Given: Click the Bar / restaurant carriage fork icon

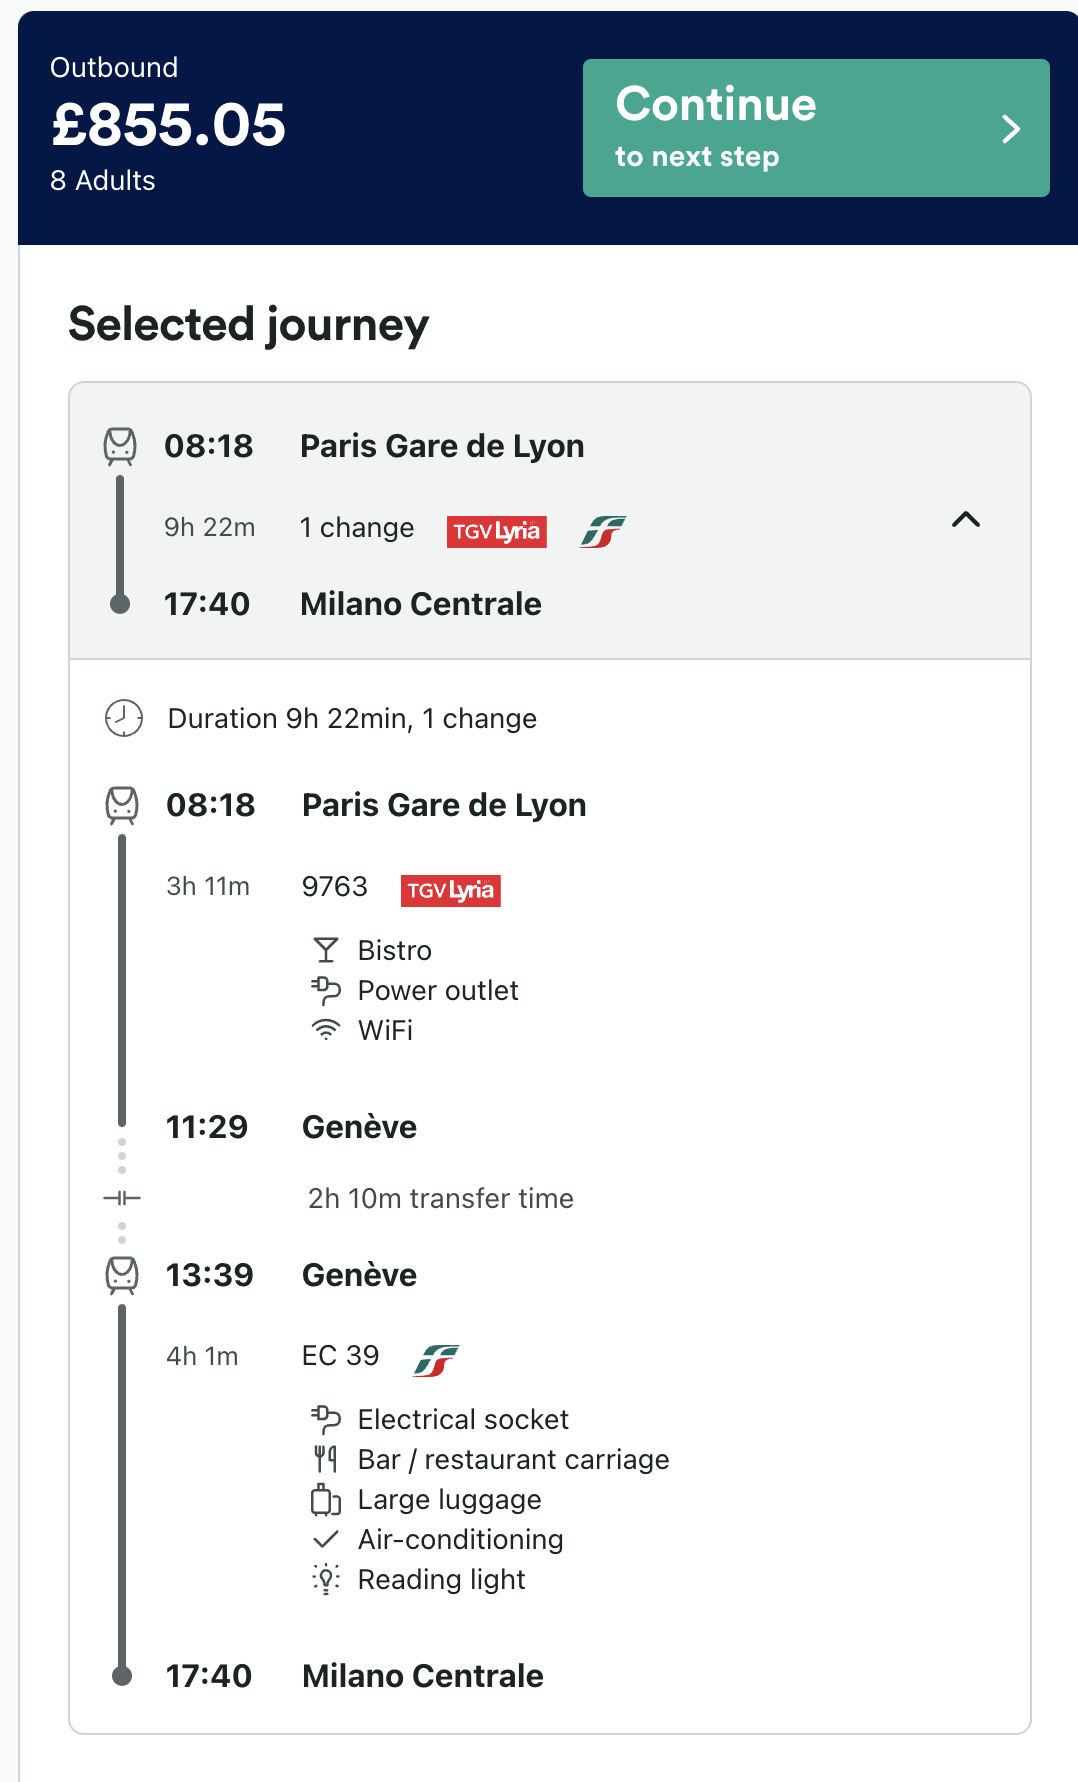Looking at the screenshot, I should 326,1460.
